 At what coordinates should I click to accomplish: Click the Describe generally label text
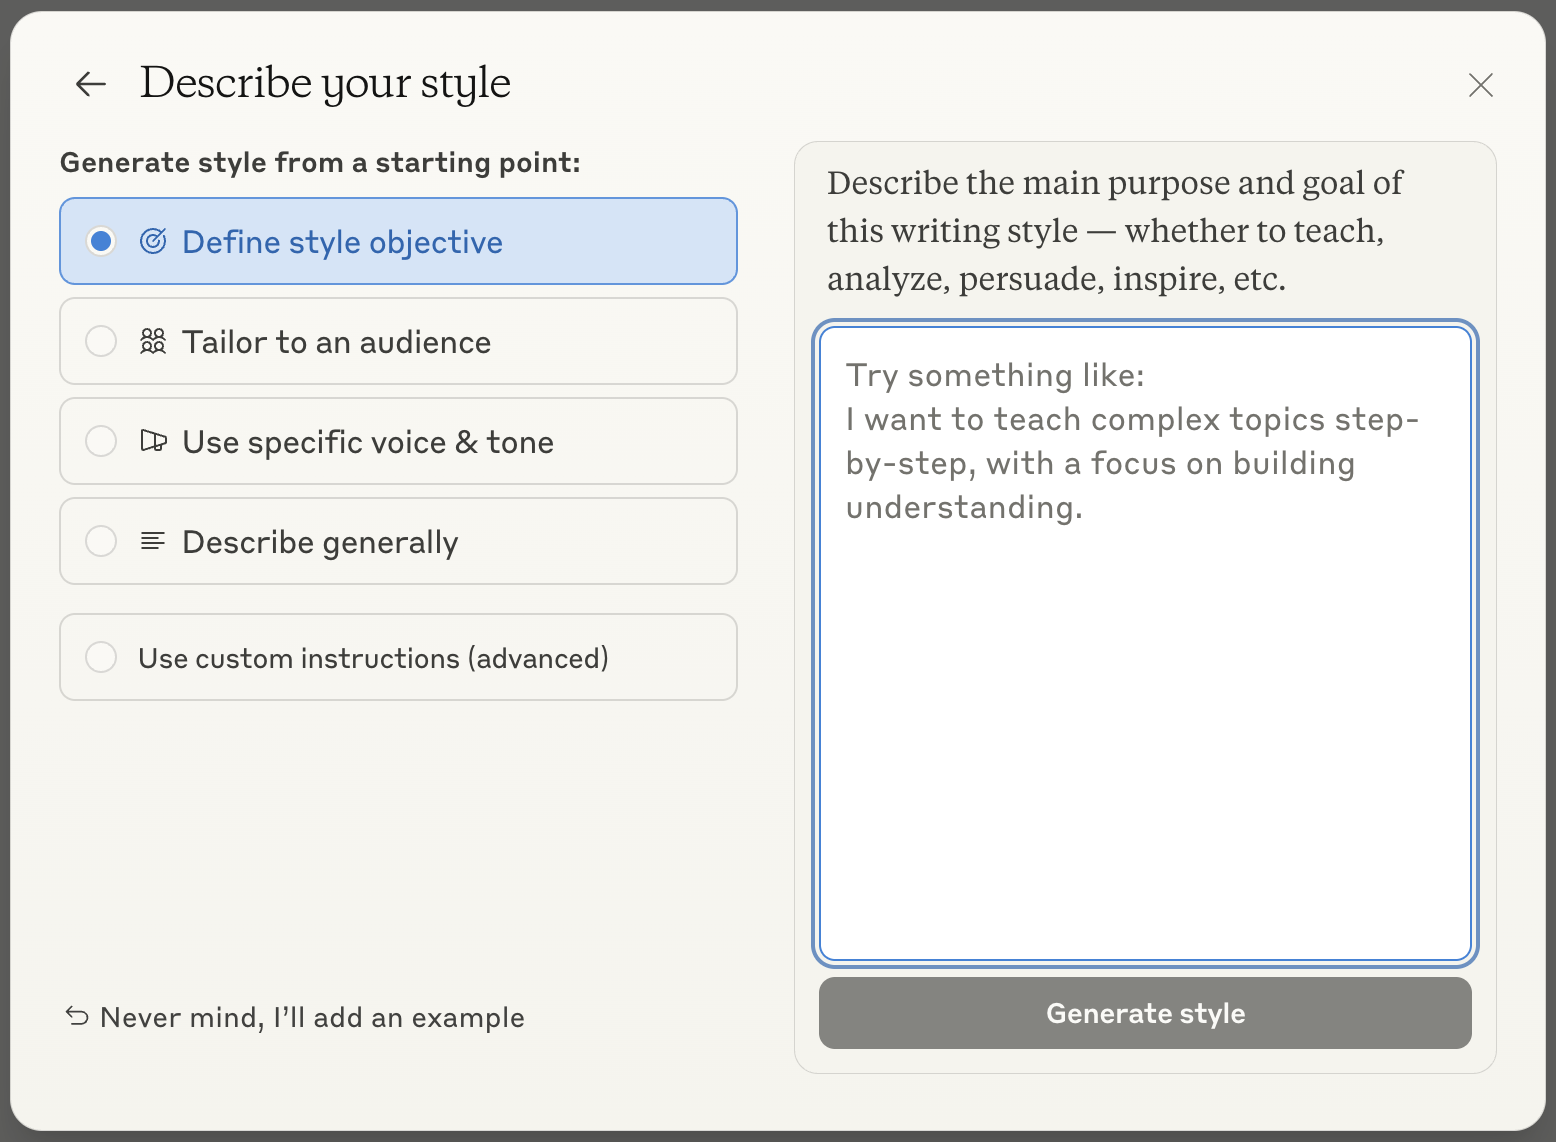(x=320, y=542)
